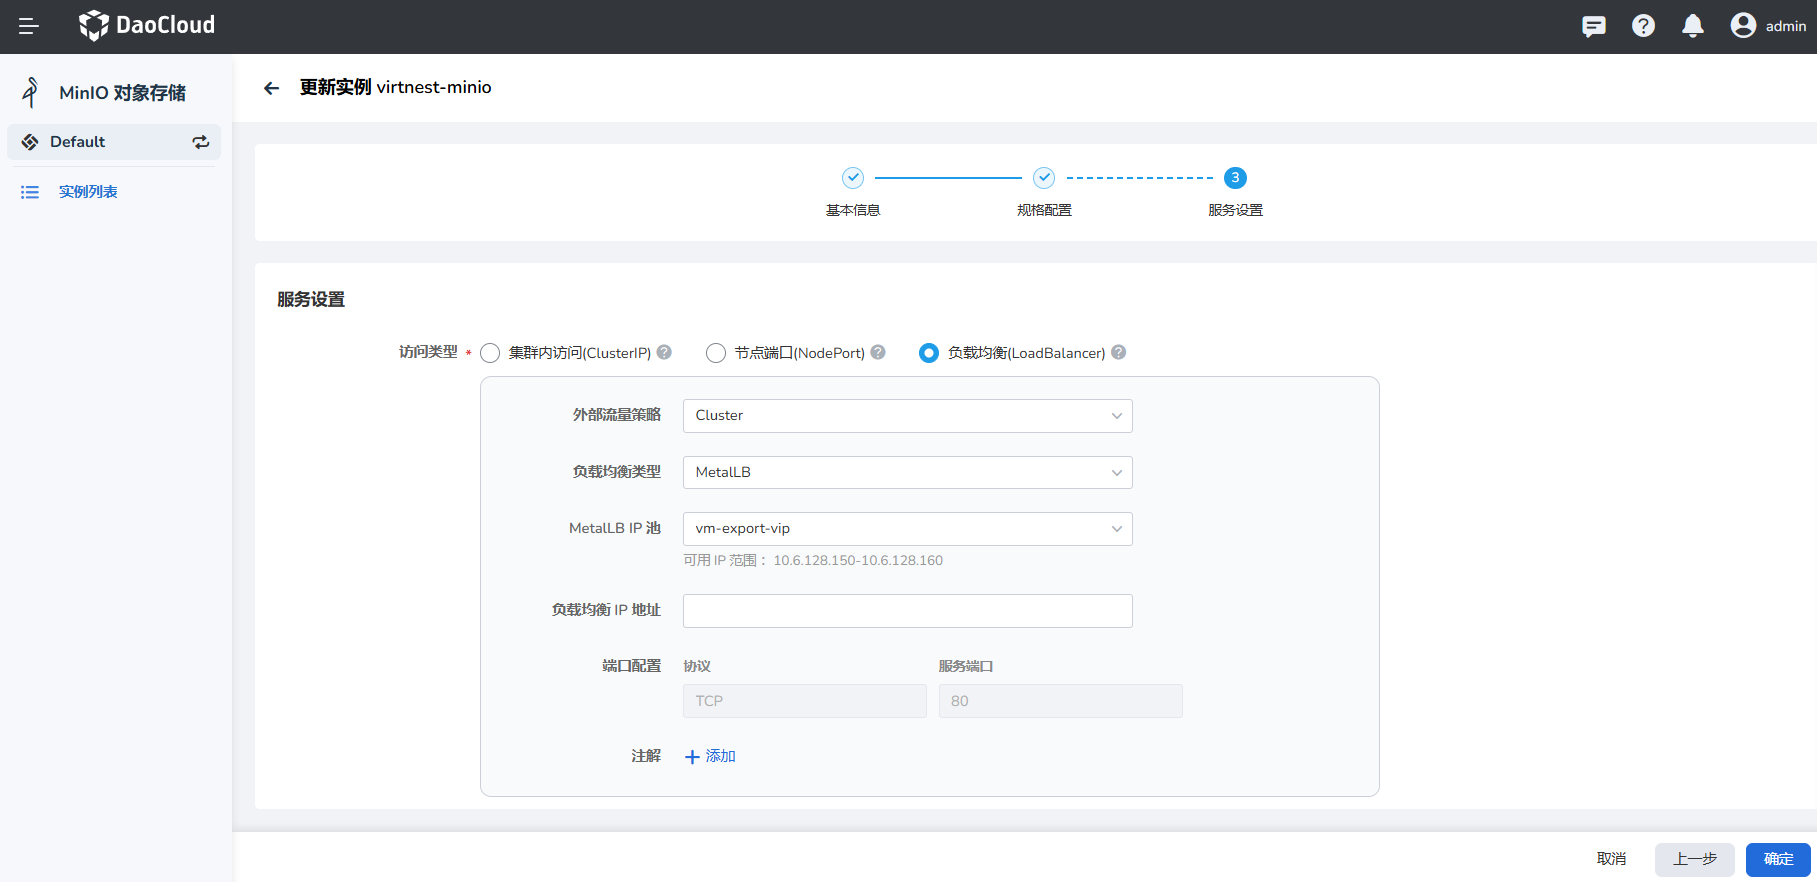Switch workspace using the Default swap icon
Image resolution: width=1817 pixels, height=882 pixels.
201,142
